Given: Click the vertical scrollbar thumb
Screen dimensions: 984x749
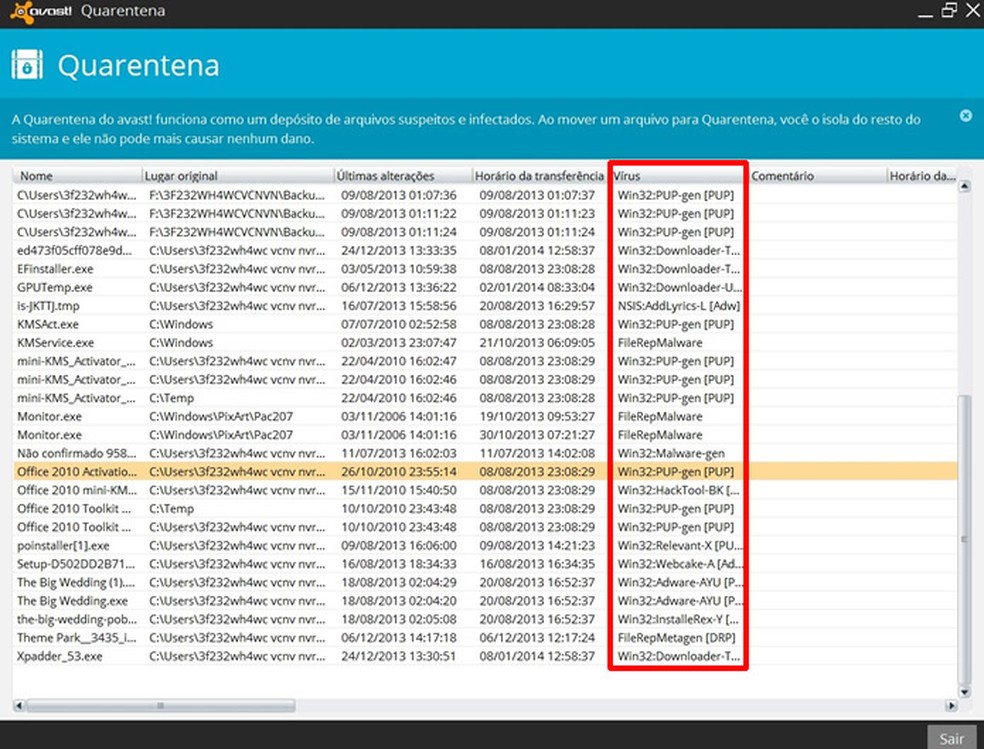Looking at the screenshot, I should [965, 539].
